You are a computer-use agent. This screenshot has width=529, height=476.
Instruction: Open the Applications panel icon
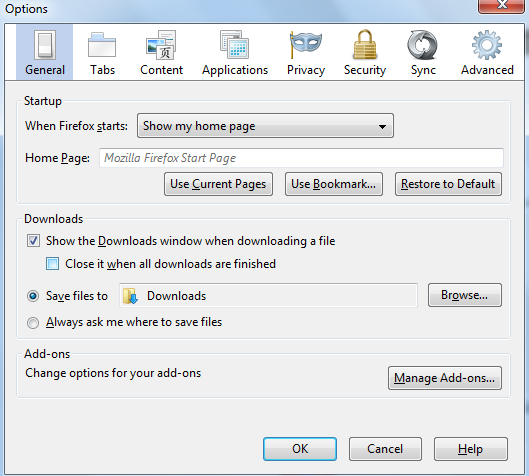click(234, 45)
